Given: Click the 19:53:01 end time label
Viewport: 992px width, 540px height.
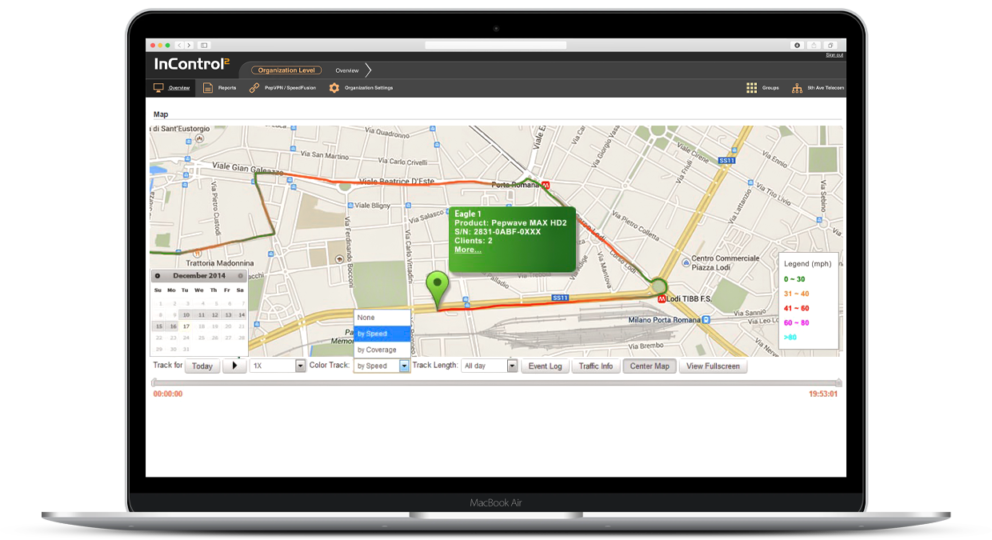Looking at the screenshot, I should [x=823, y=394].
